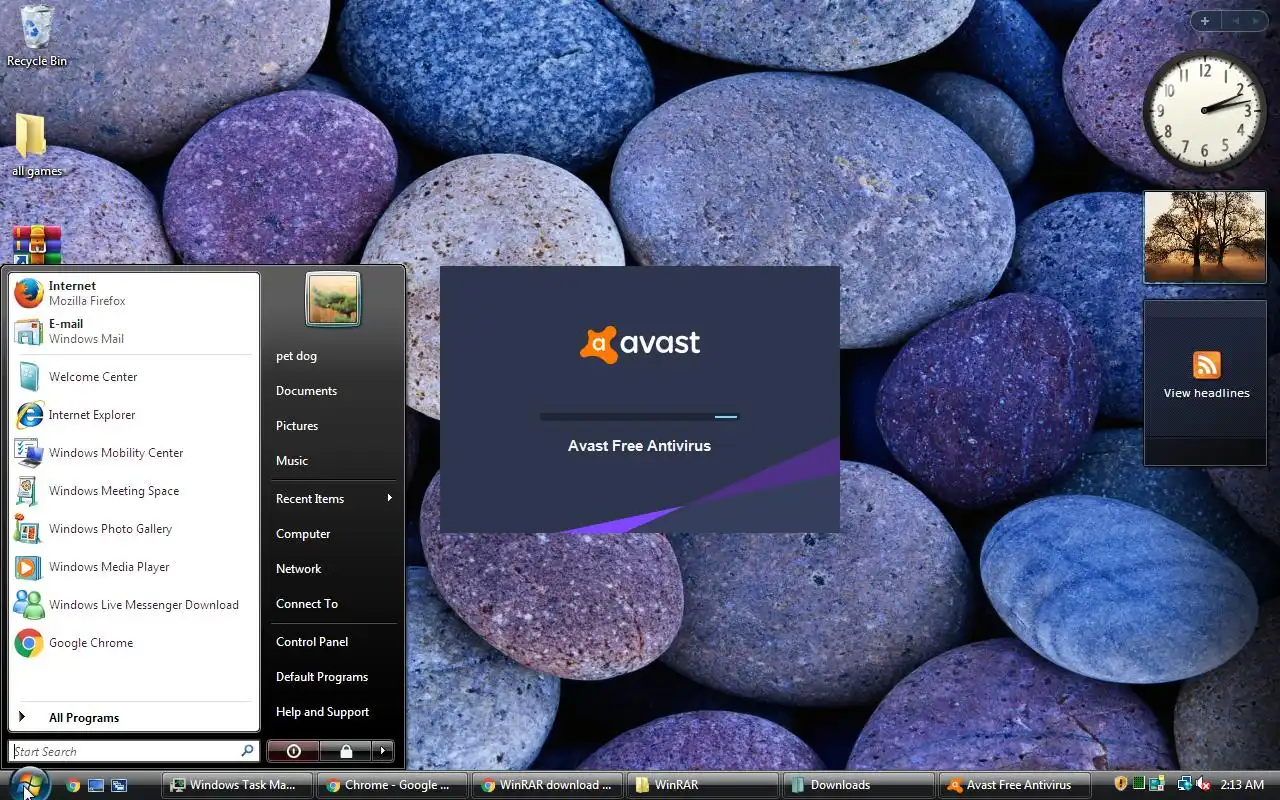Image resolution: width=1280 pixels, height=800 pixels.
Task: Open Windows Meeting Space
Action: coord(134,491)
